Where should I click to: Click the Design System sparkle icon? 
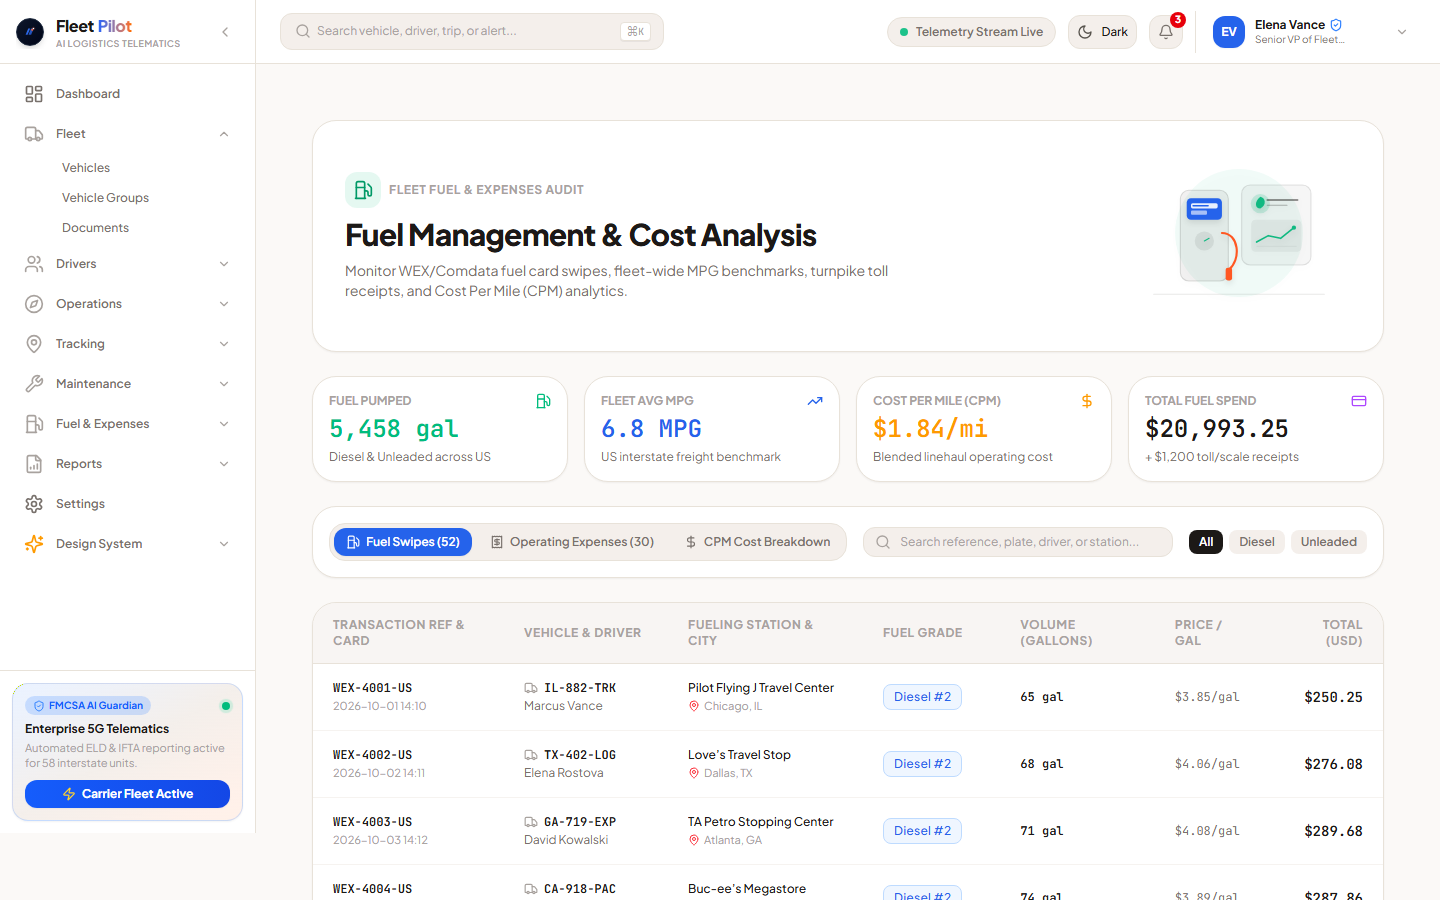point(34,544)
